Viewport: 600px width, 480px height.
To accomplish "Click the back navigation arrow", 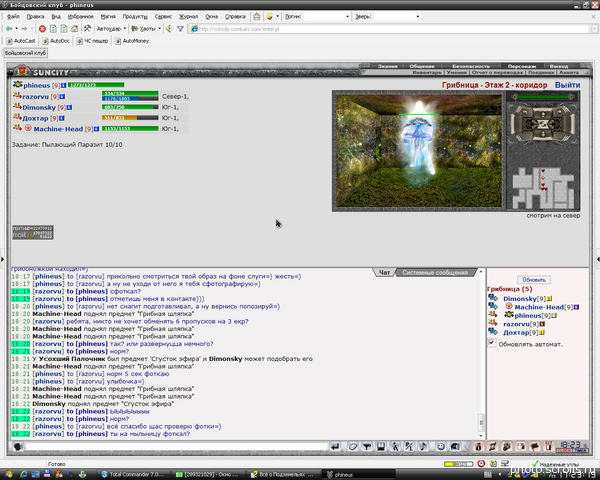I will tap(9, 29).
